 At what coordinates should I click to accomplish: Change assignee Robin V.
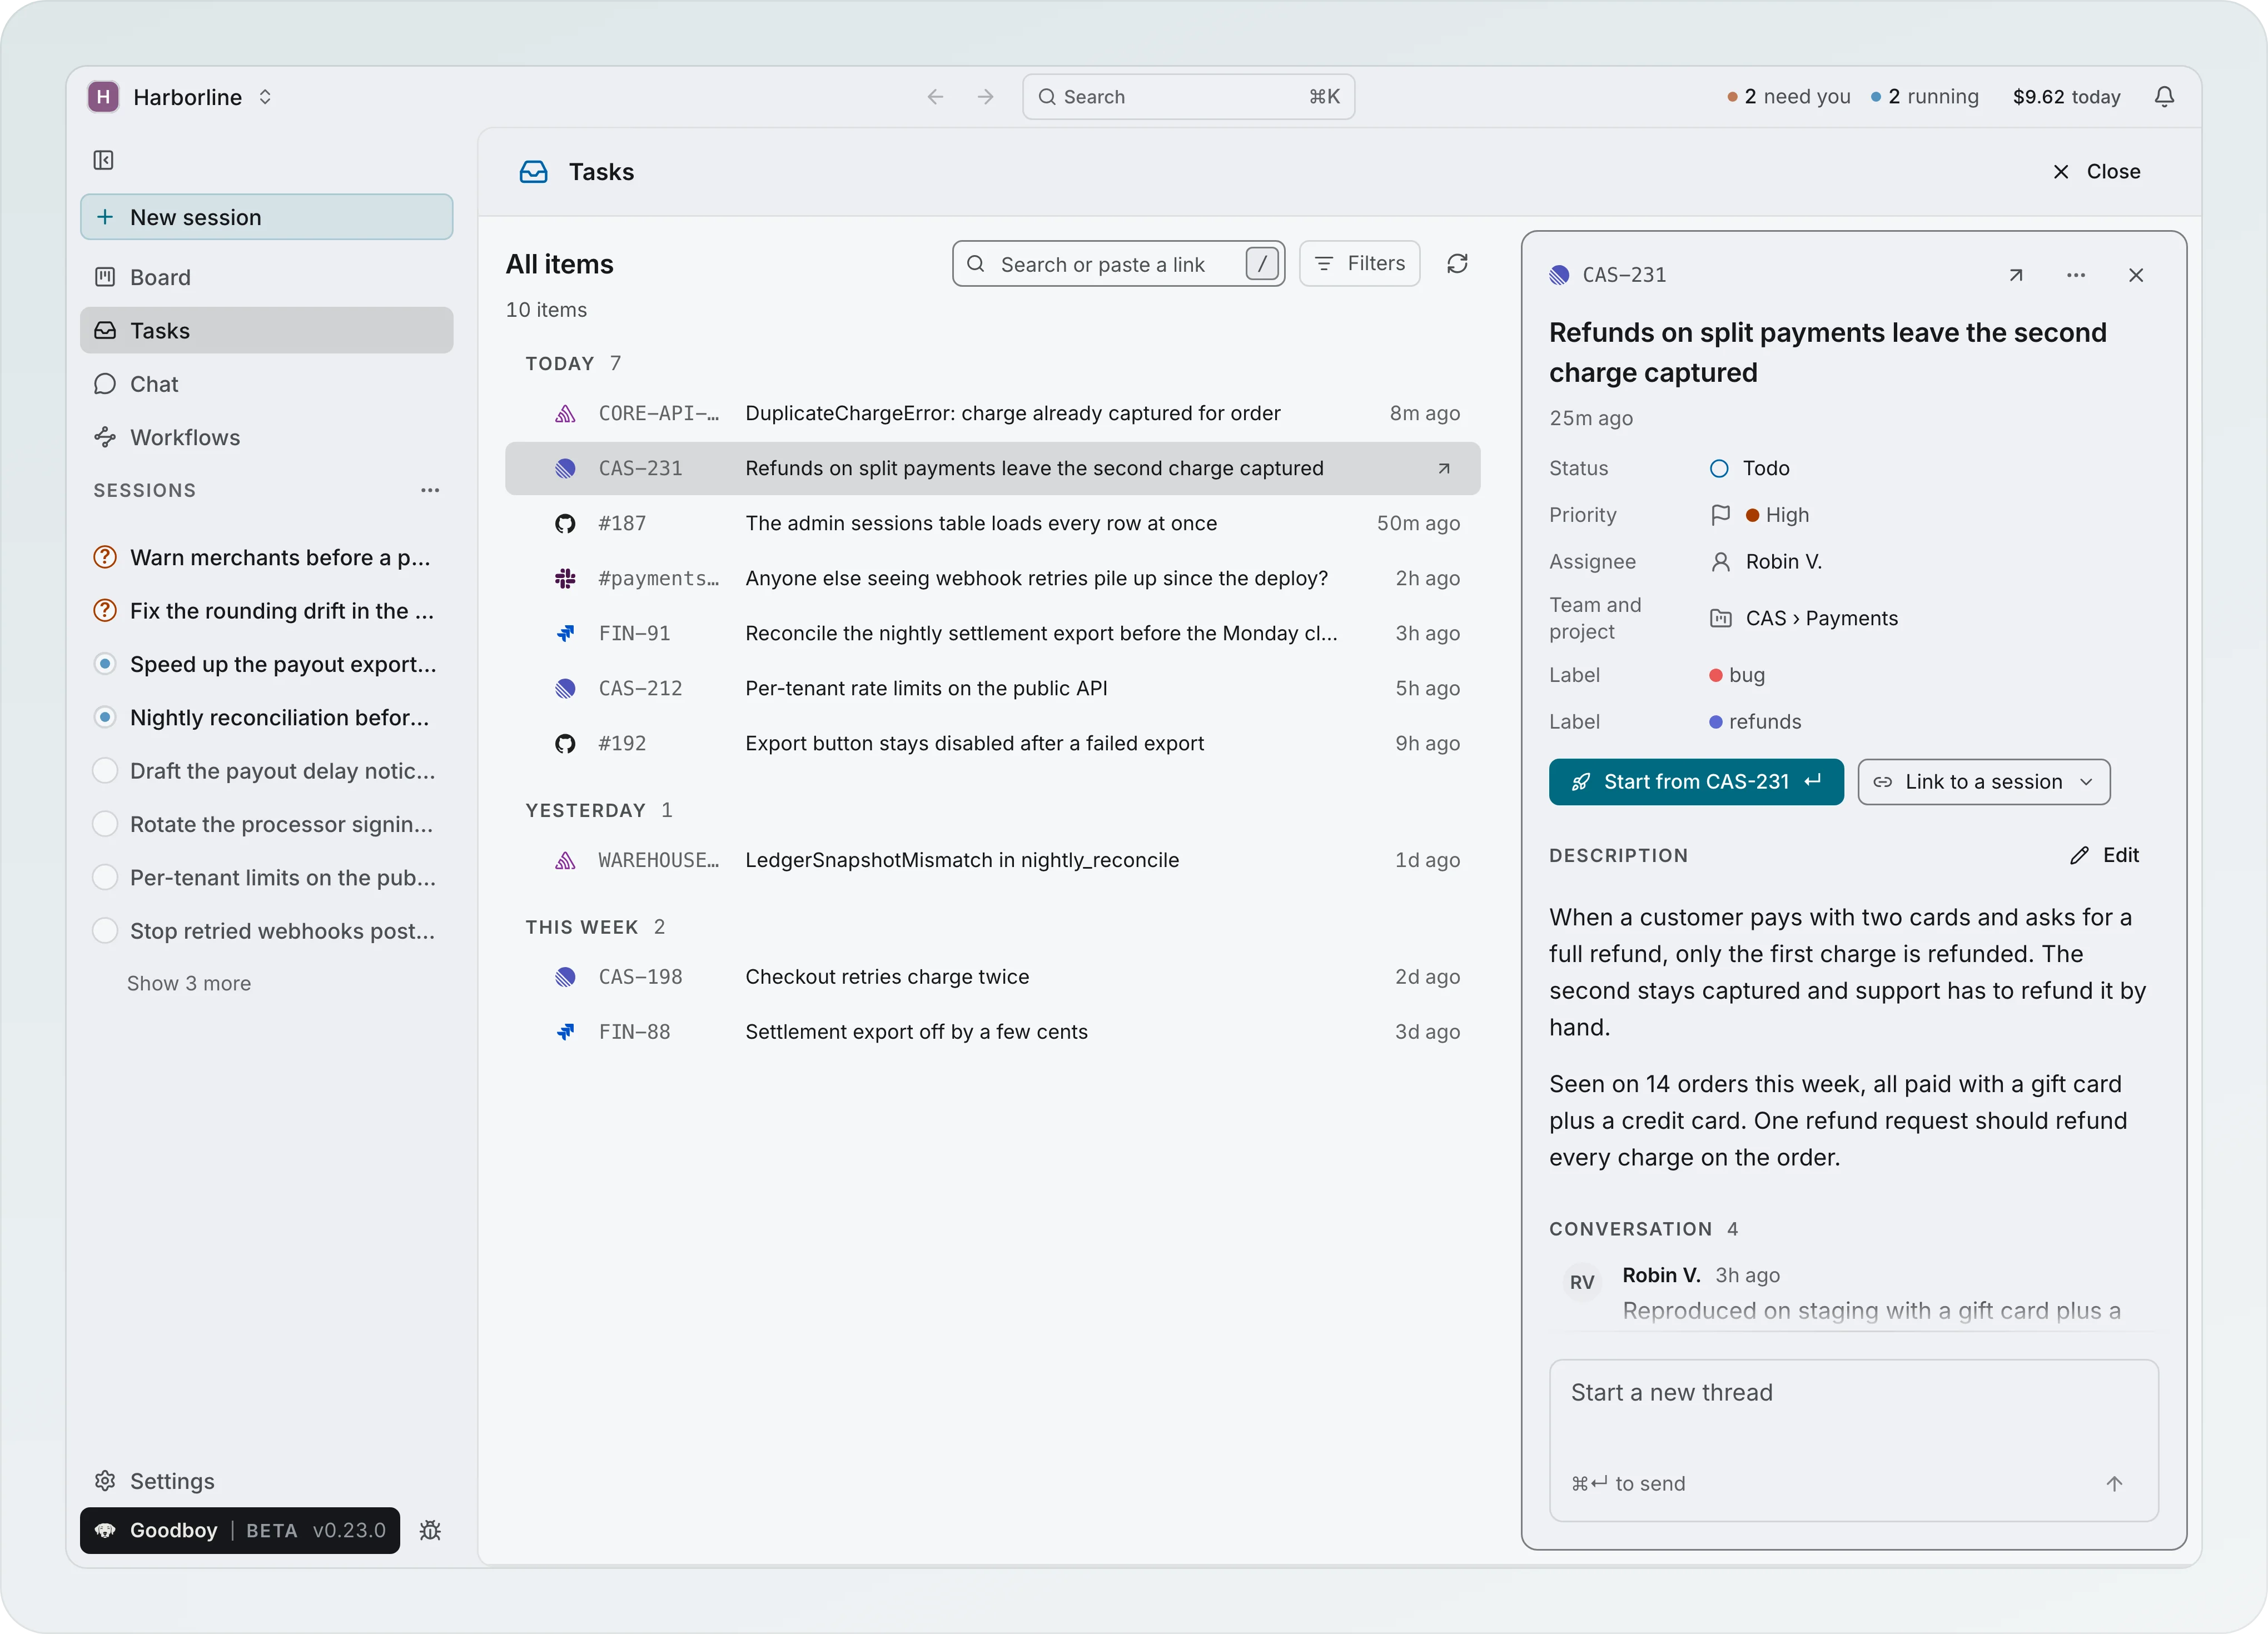click(x=1766, y=562)
